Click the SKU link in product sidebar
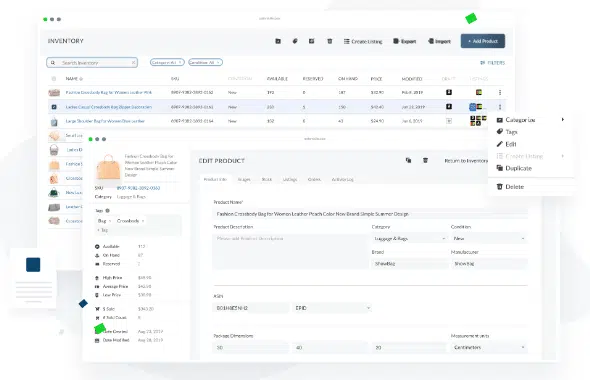The height and width of the screenshot is (380, 590). (138, 188)
